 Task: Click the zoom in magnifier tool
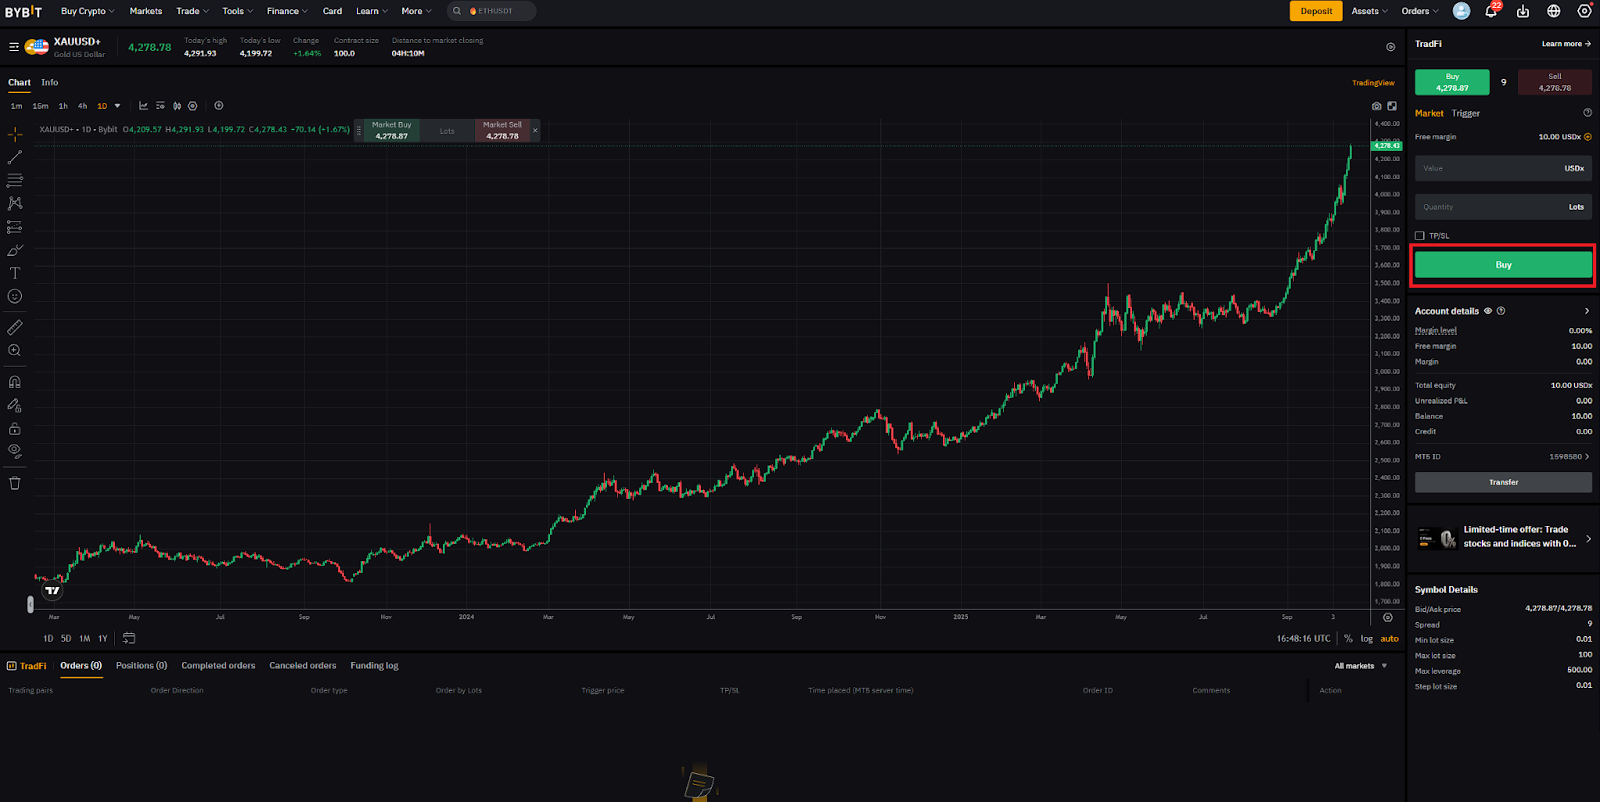coord(15,351)
